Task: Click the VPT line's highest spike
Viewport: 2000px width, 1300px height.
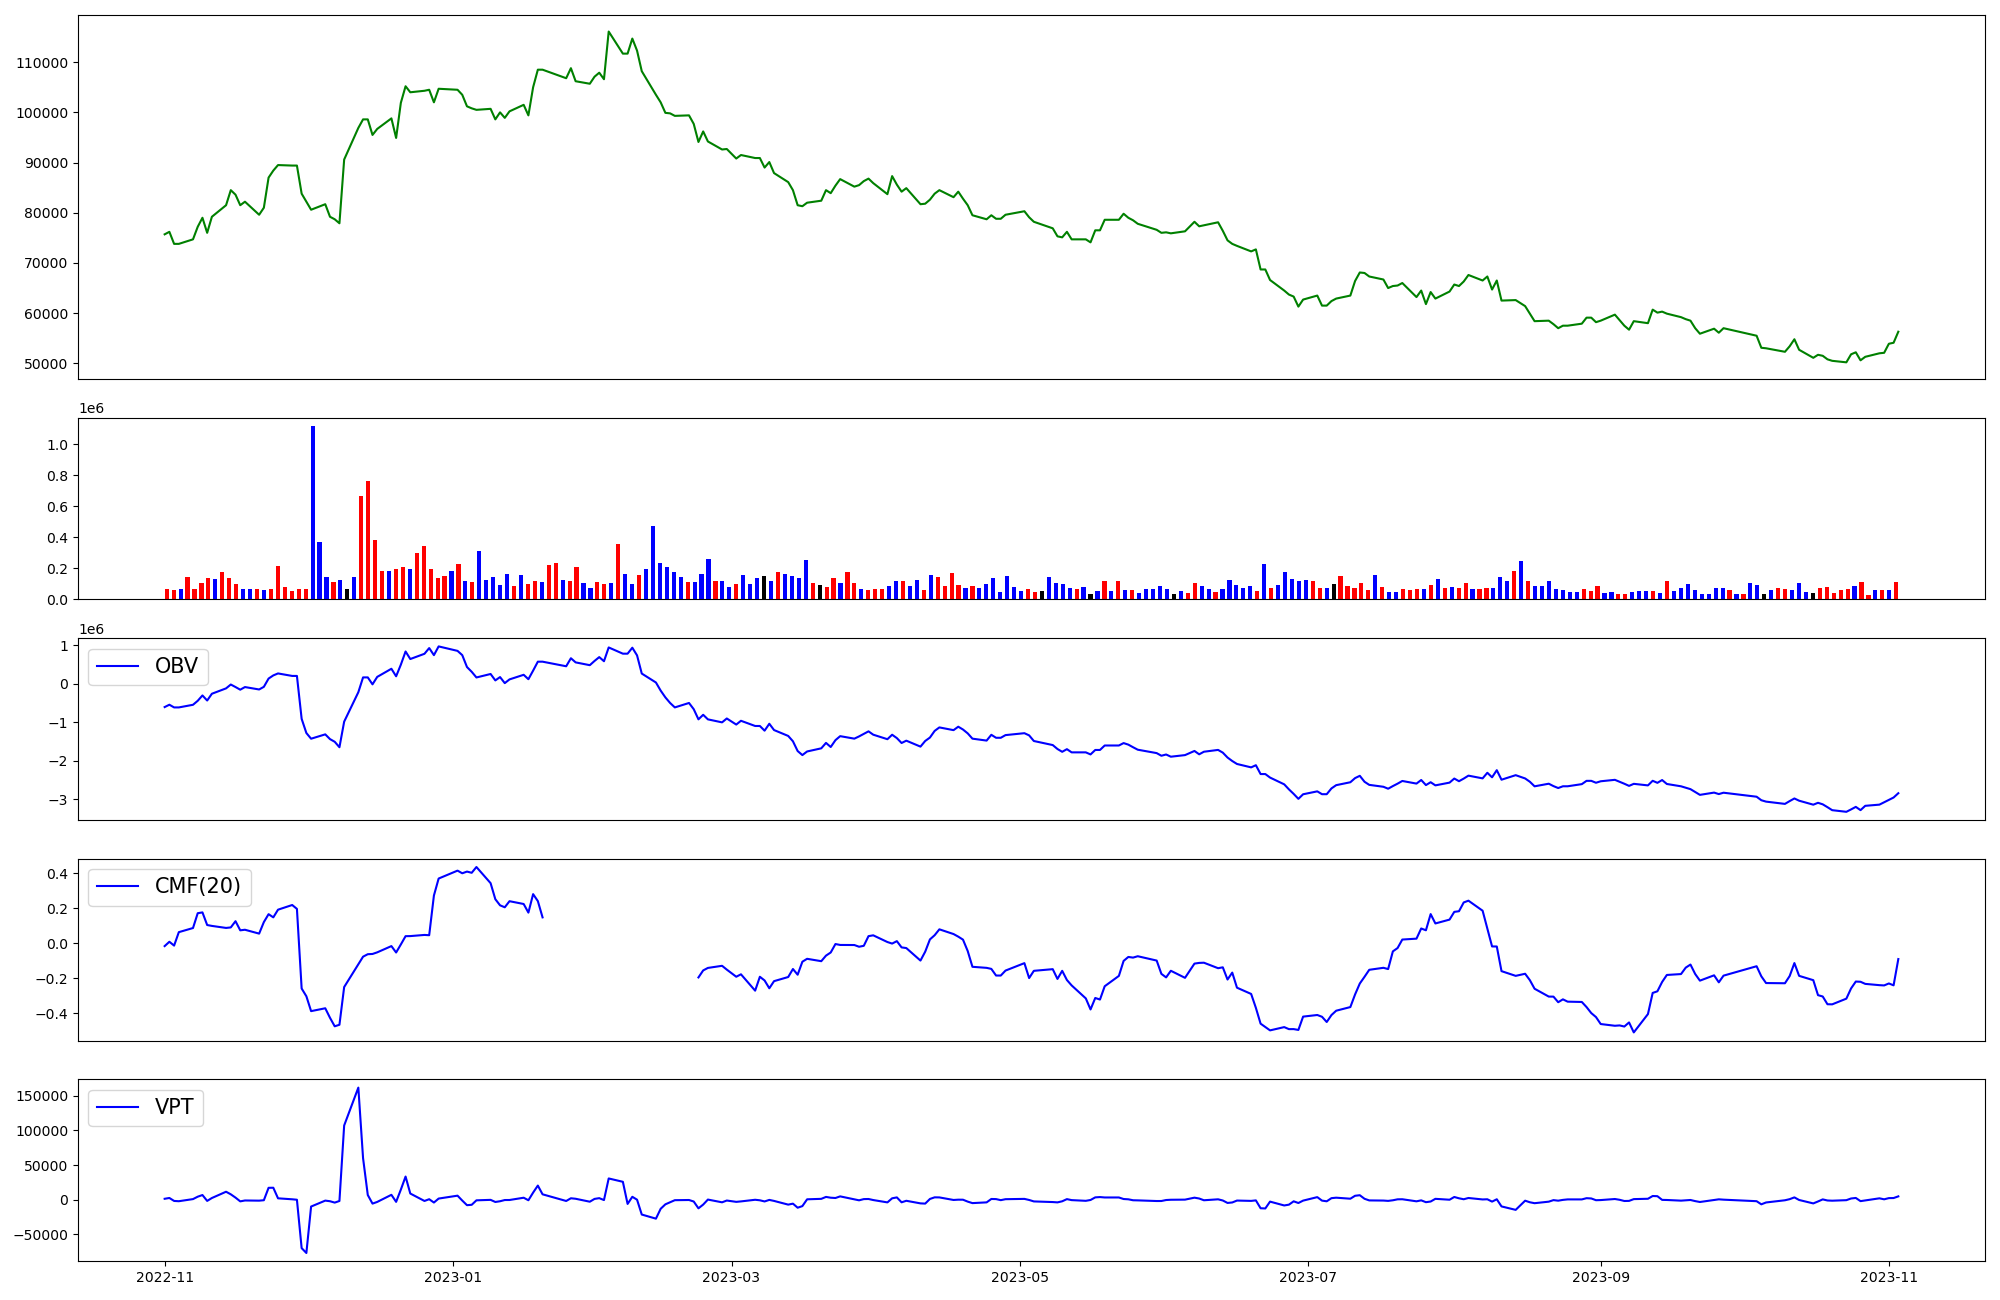Action: tap(358, 1089)
